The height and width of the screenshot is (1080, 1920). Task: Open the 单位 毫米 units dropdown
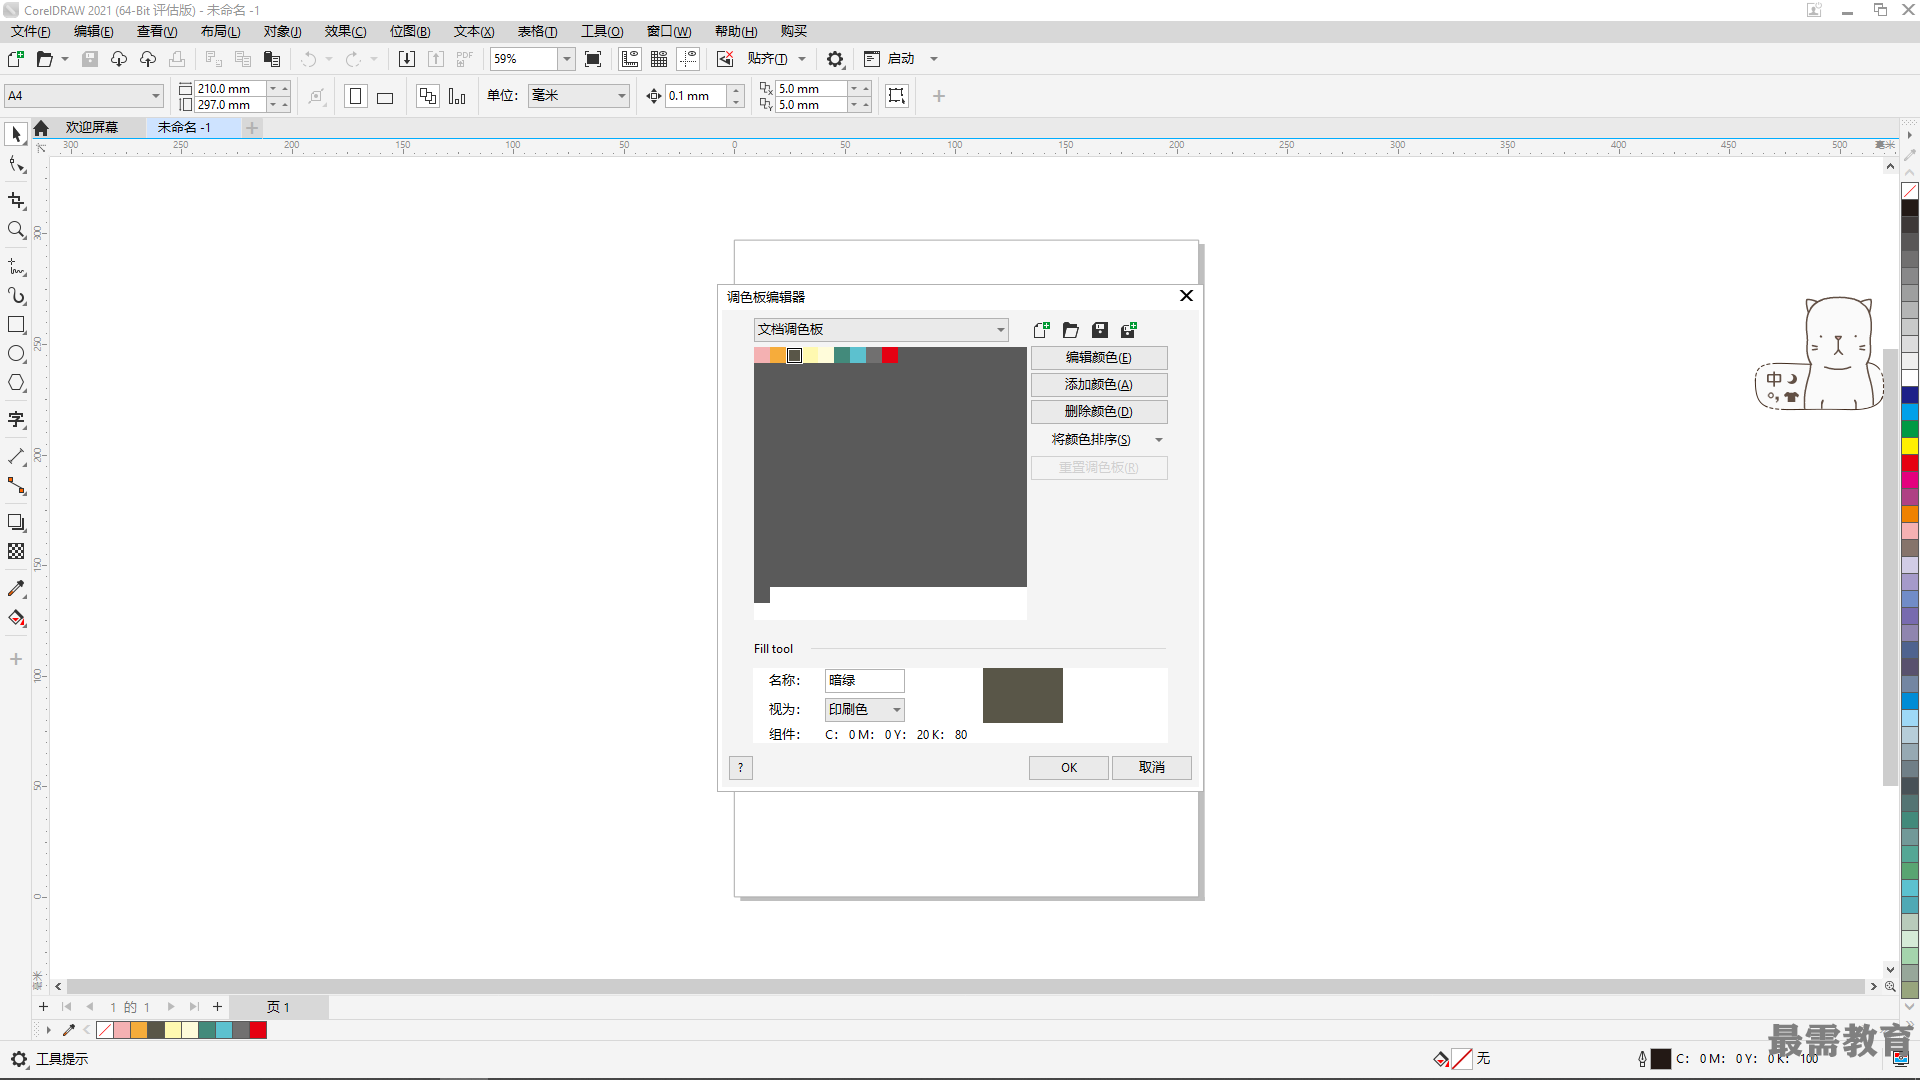[x=578, y=96]
